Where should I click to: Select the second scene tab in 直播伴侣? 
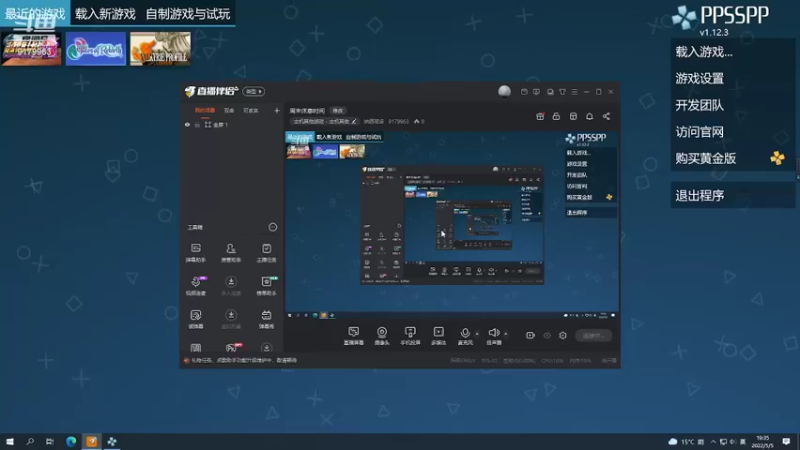pyautogui.click(x=229, y=111)
